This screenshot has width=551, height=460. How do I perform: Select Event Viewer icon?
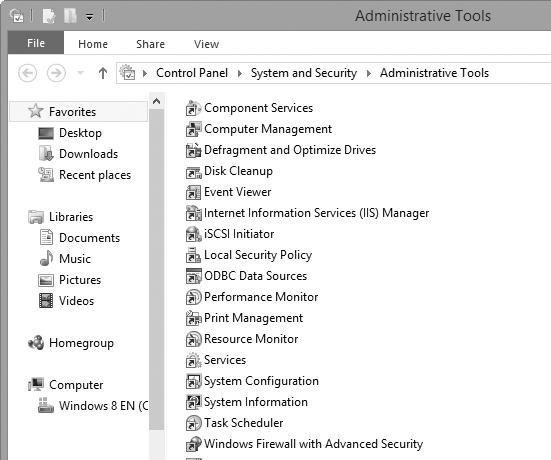point(193,192)
